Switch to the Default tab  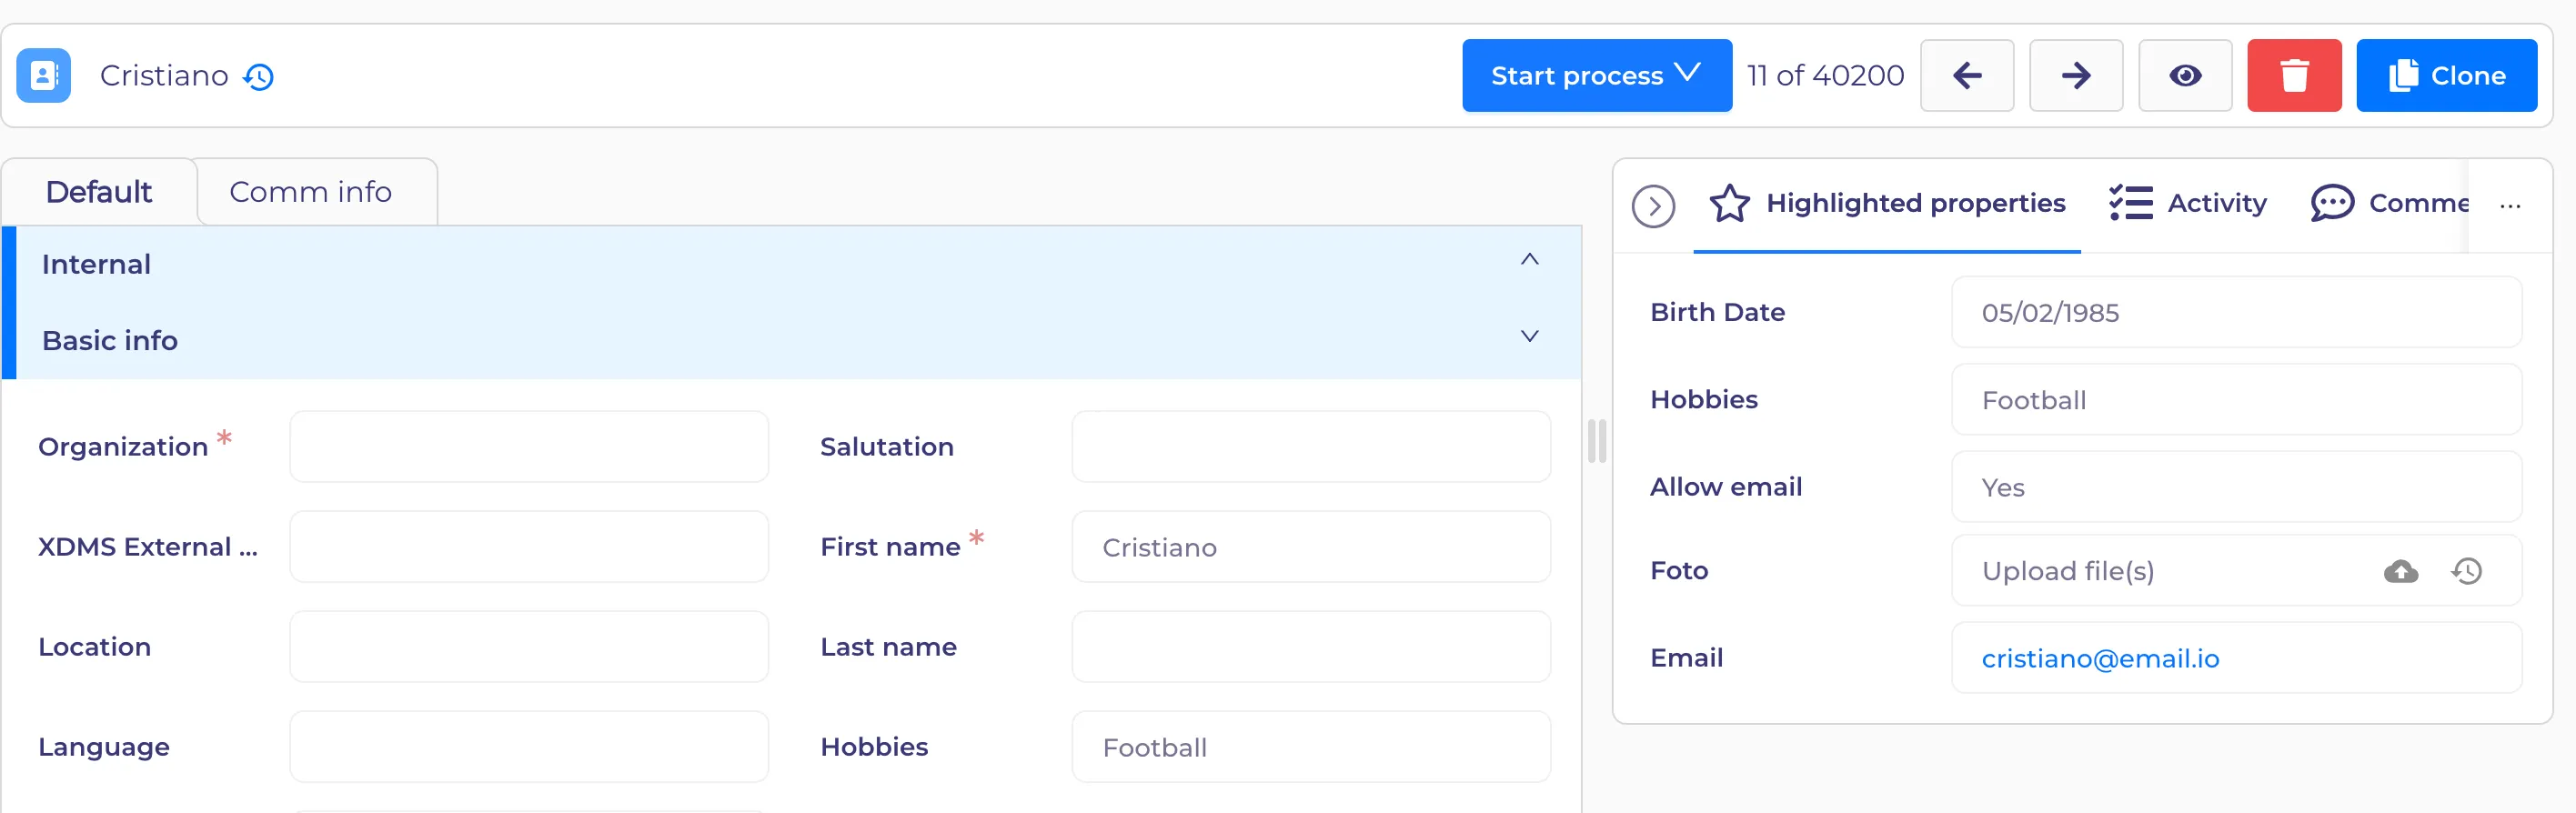99,191
